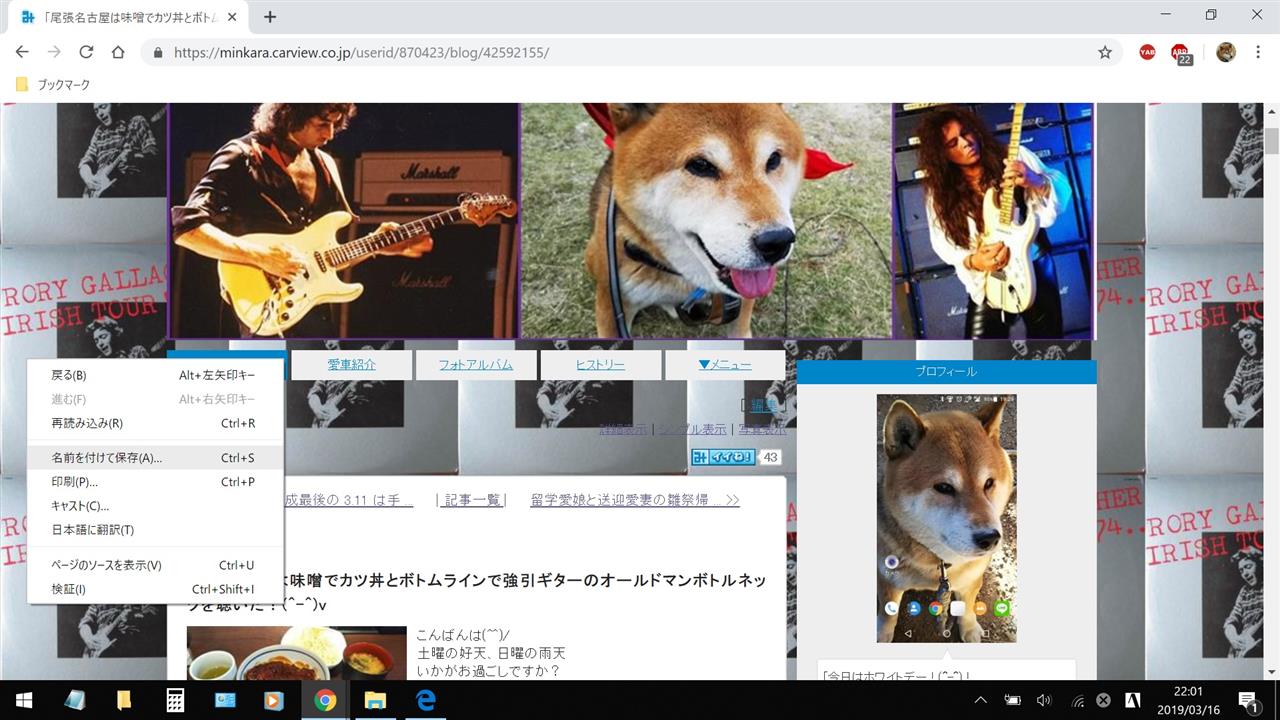Click the イイね like button
The image size is (1280, 720).
tap(723, 457)
